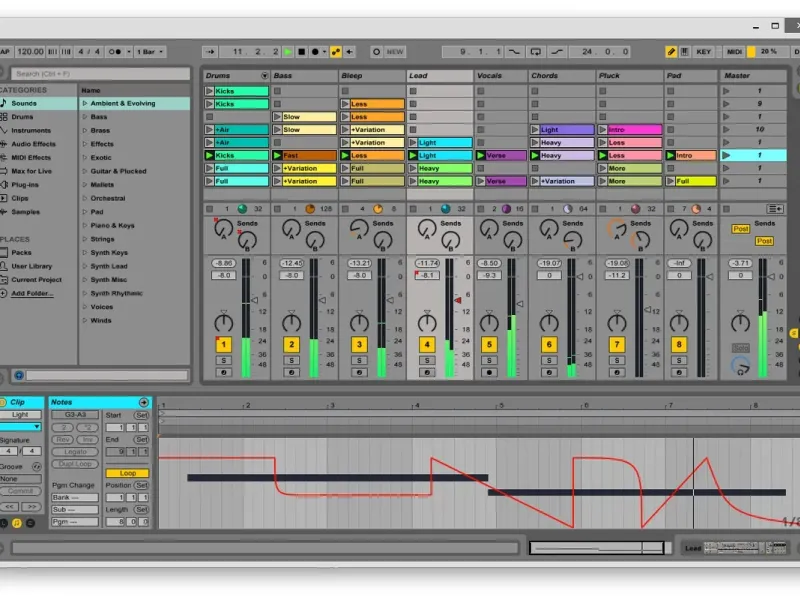Adjust the Drums track pan knob

tap(223, 322)
